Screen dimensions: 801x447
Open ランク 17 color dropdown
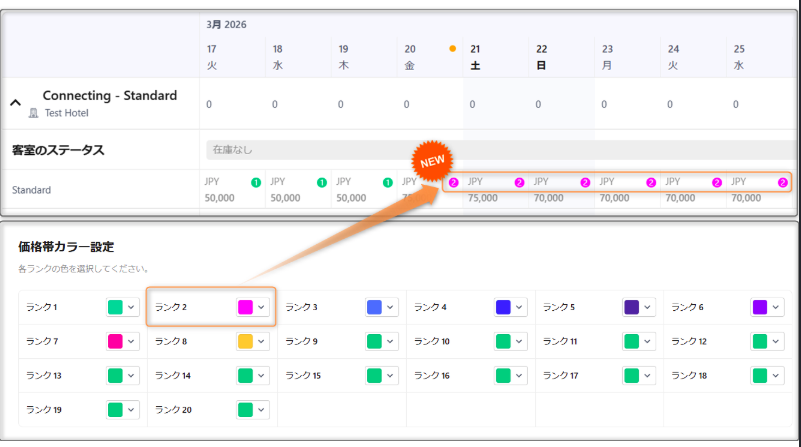click(639, 375)
